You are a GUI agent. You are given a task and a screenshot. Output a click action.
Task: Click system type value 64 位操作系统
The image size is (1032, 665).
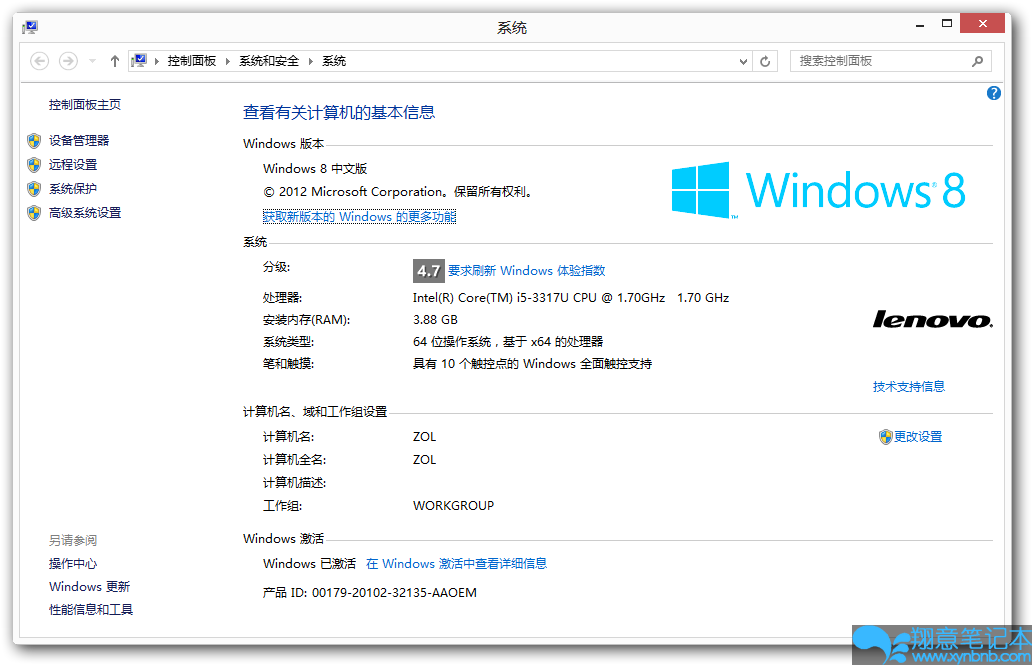click(508, 342)
